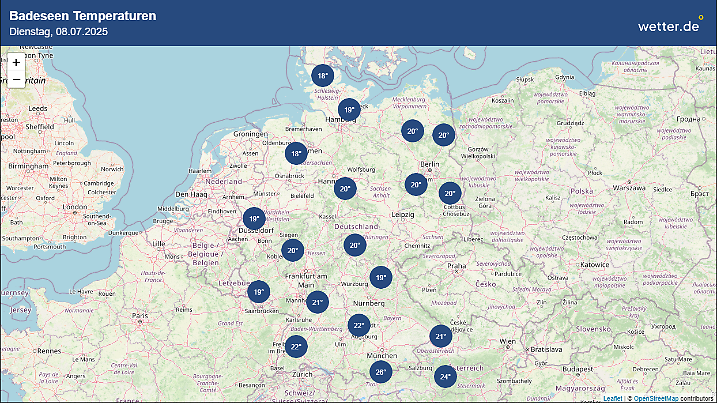The height and width of the screenshot is (403, 717).
Task: Click the 18° marker south of Bremerhaven
Action: (x=295, y=154)
